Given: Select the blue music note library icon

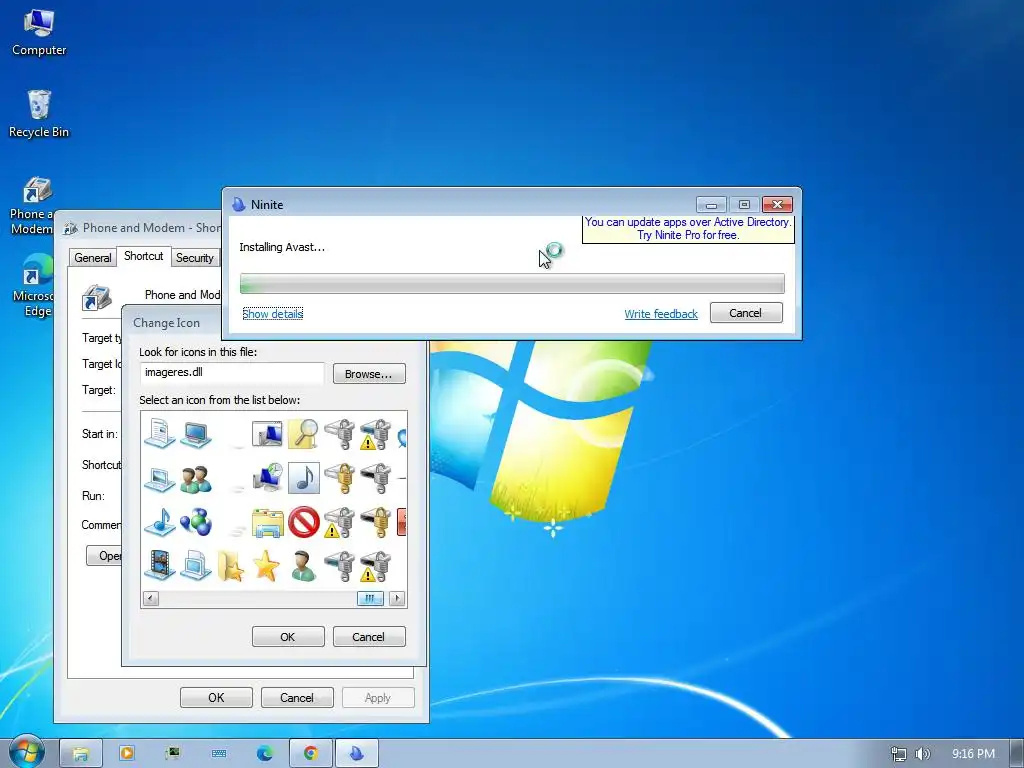Looking at the screenshot, I should click(x=159, y=522).
